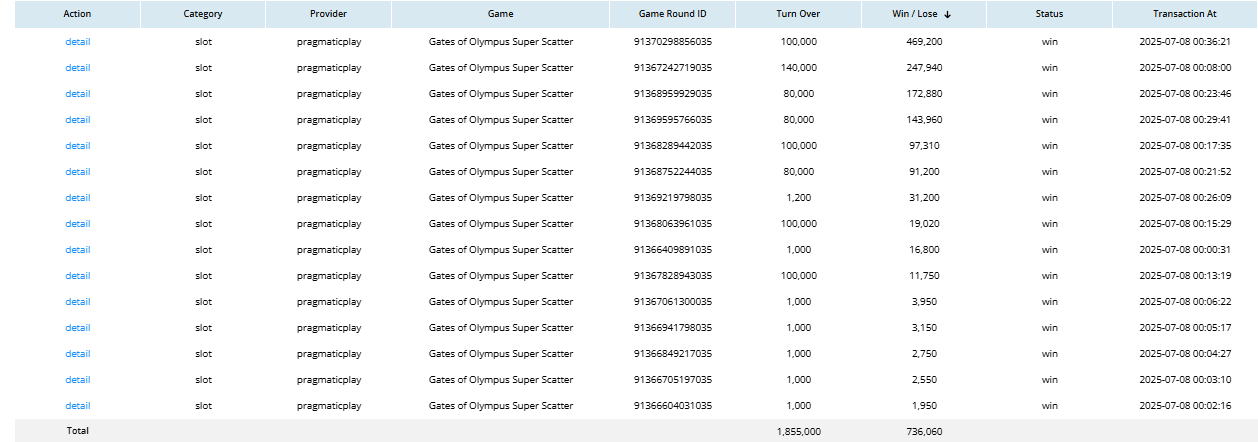Open detail for the 1,950 win row

tap(78, 406)
